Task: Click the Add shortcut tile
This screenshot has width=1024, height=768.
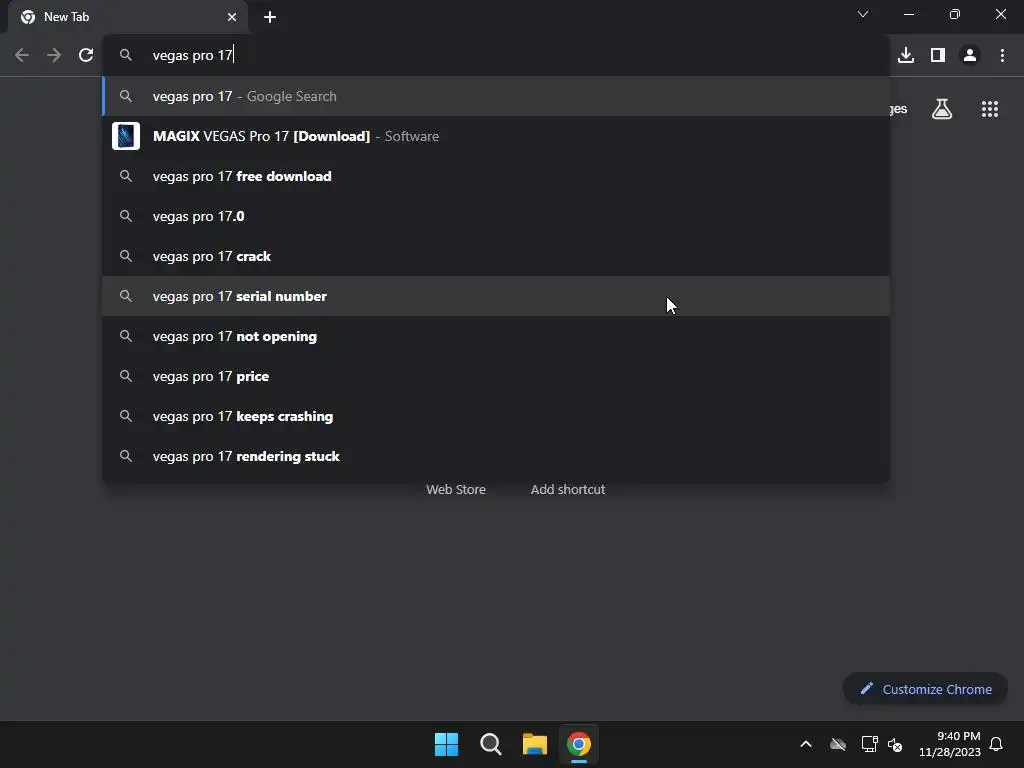Action: [x=568, y=489]
